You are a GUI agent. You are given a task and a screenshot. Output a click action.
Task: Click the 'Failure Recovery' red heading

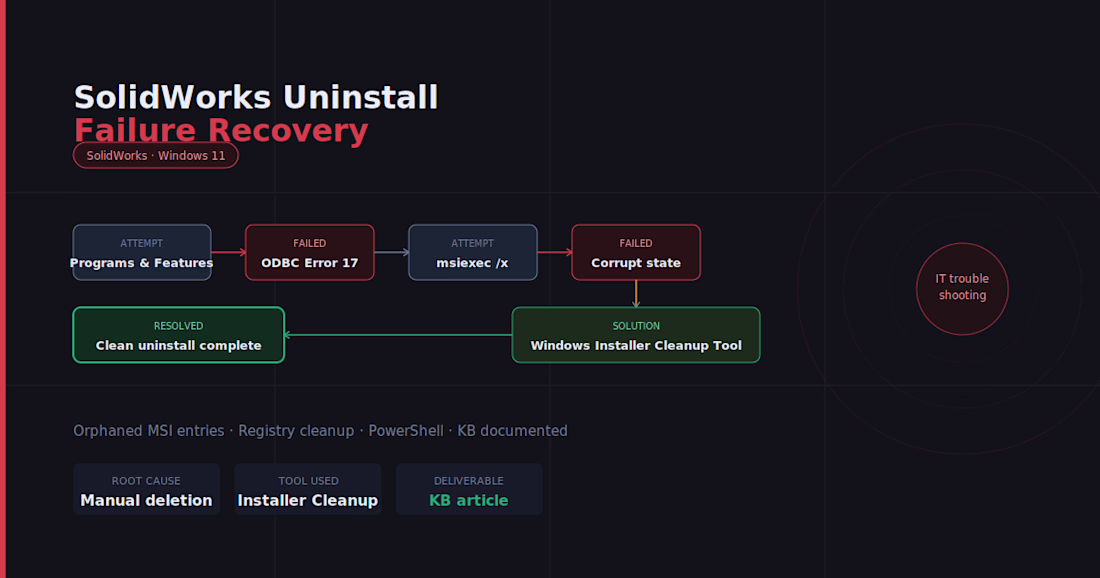[221, 130]
